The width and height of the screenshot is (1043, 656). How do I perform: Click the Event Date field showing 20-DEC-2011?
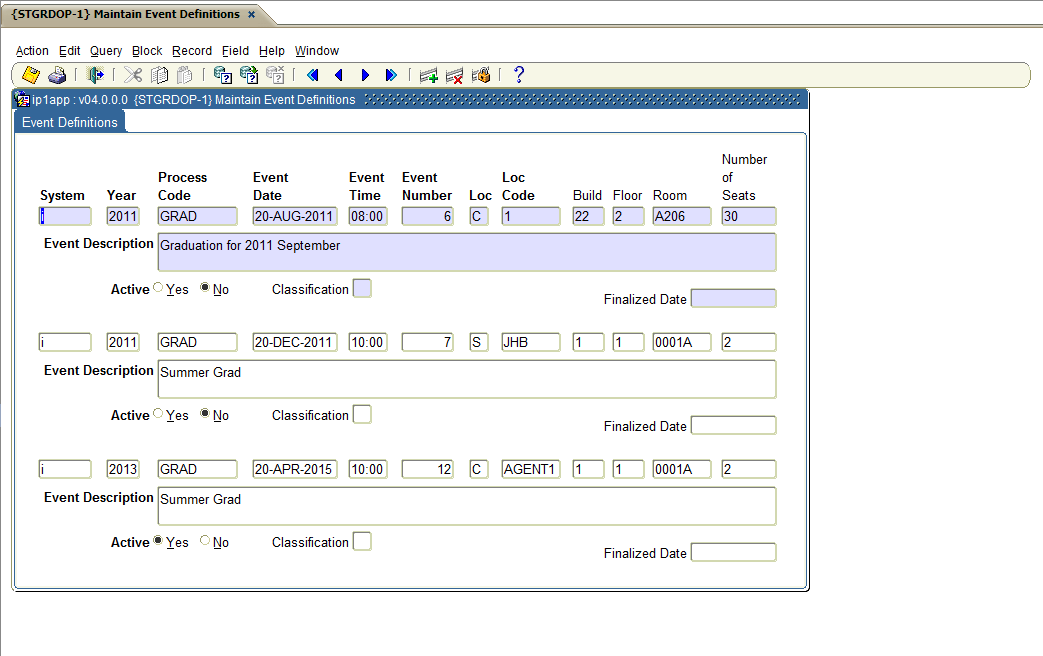tap(295, 342)
